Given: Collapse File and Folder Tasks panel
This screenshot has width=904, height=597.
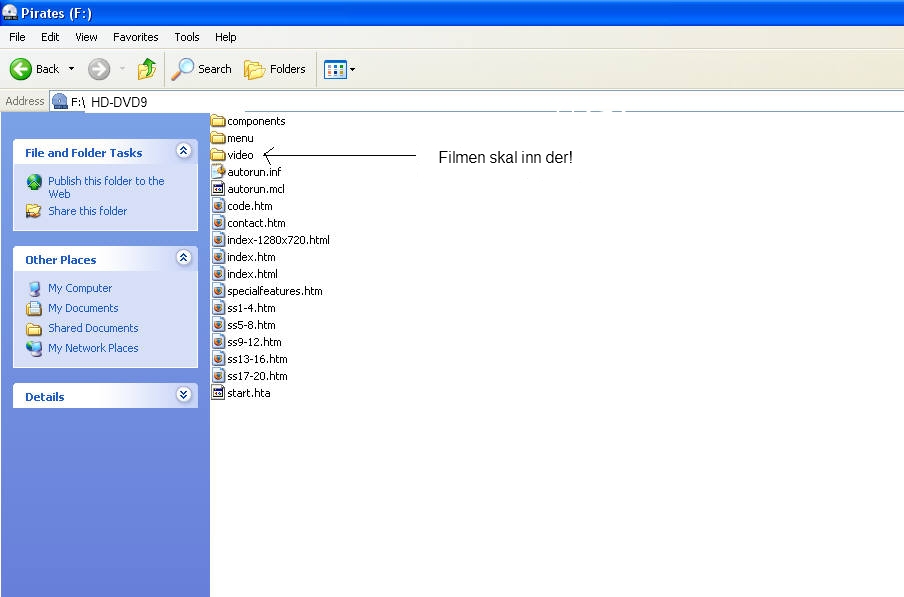Looking at the screenshot, I should [x=183, y=151].
